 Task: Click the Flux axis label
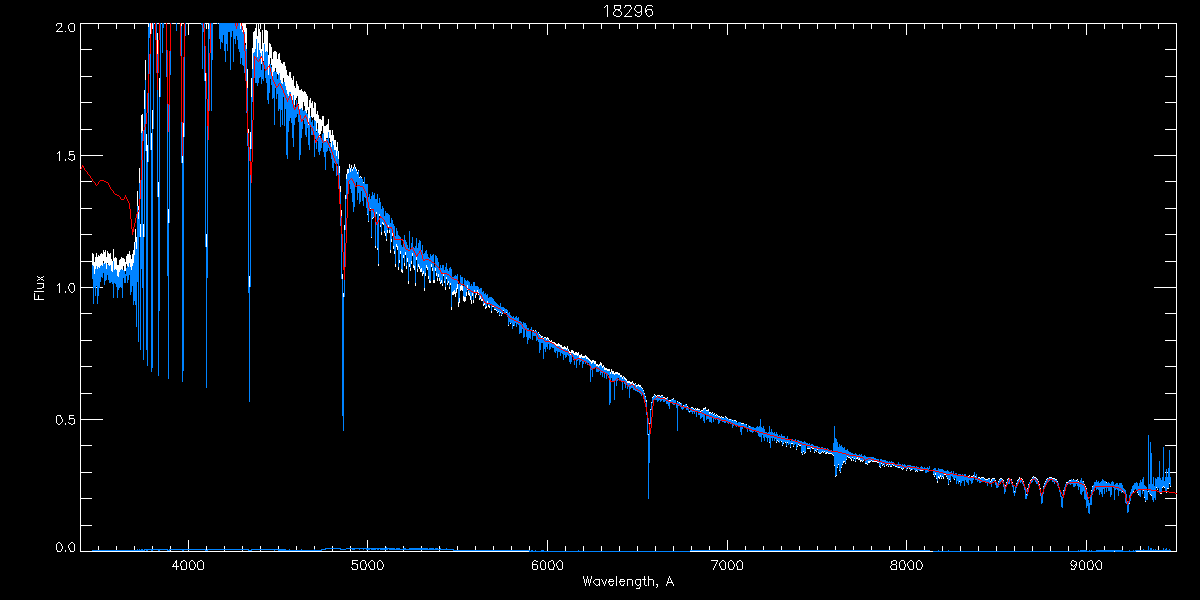(x=40, y=288)
